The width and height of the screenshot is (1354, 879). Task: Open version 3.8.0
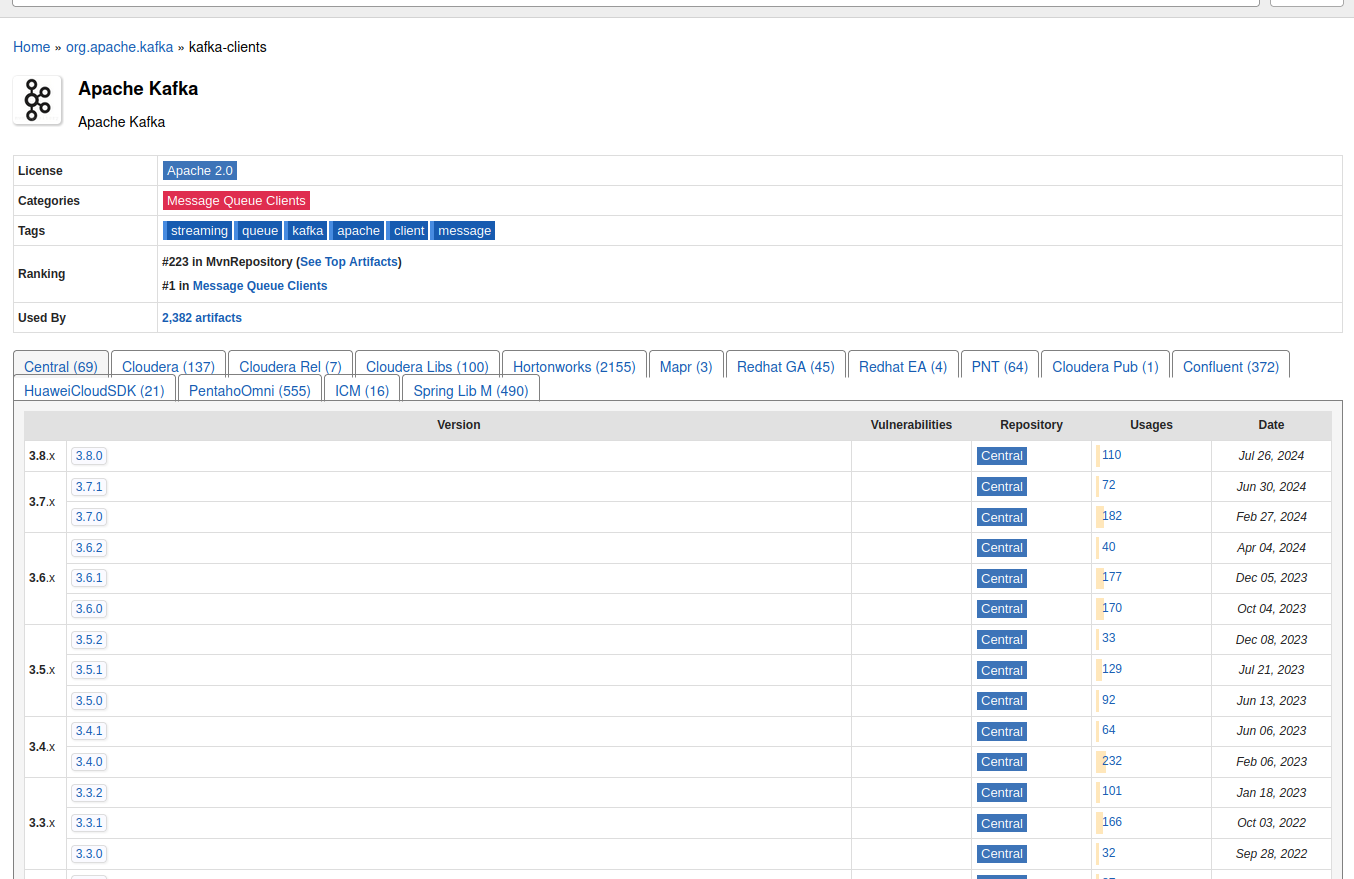[89, 456]
